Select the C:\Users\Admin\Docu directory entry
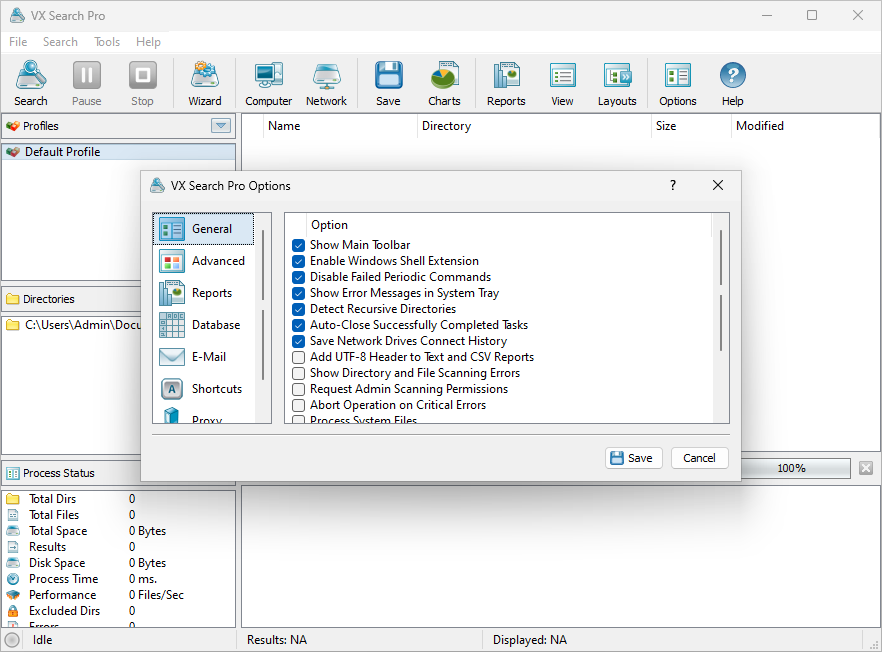This screenshot has height=652, width=882. click(80, 323)
